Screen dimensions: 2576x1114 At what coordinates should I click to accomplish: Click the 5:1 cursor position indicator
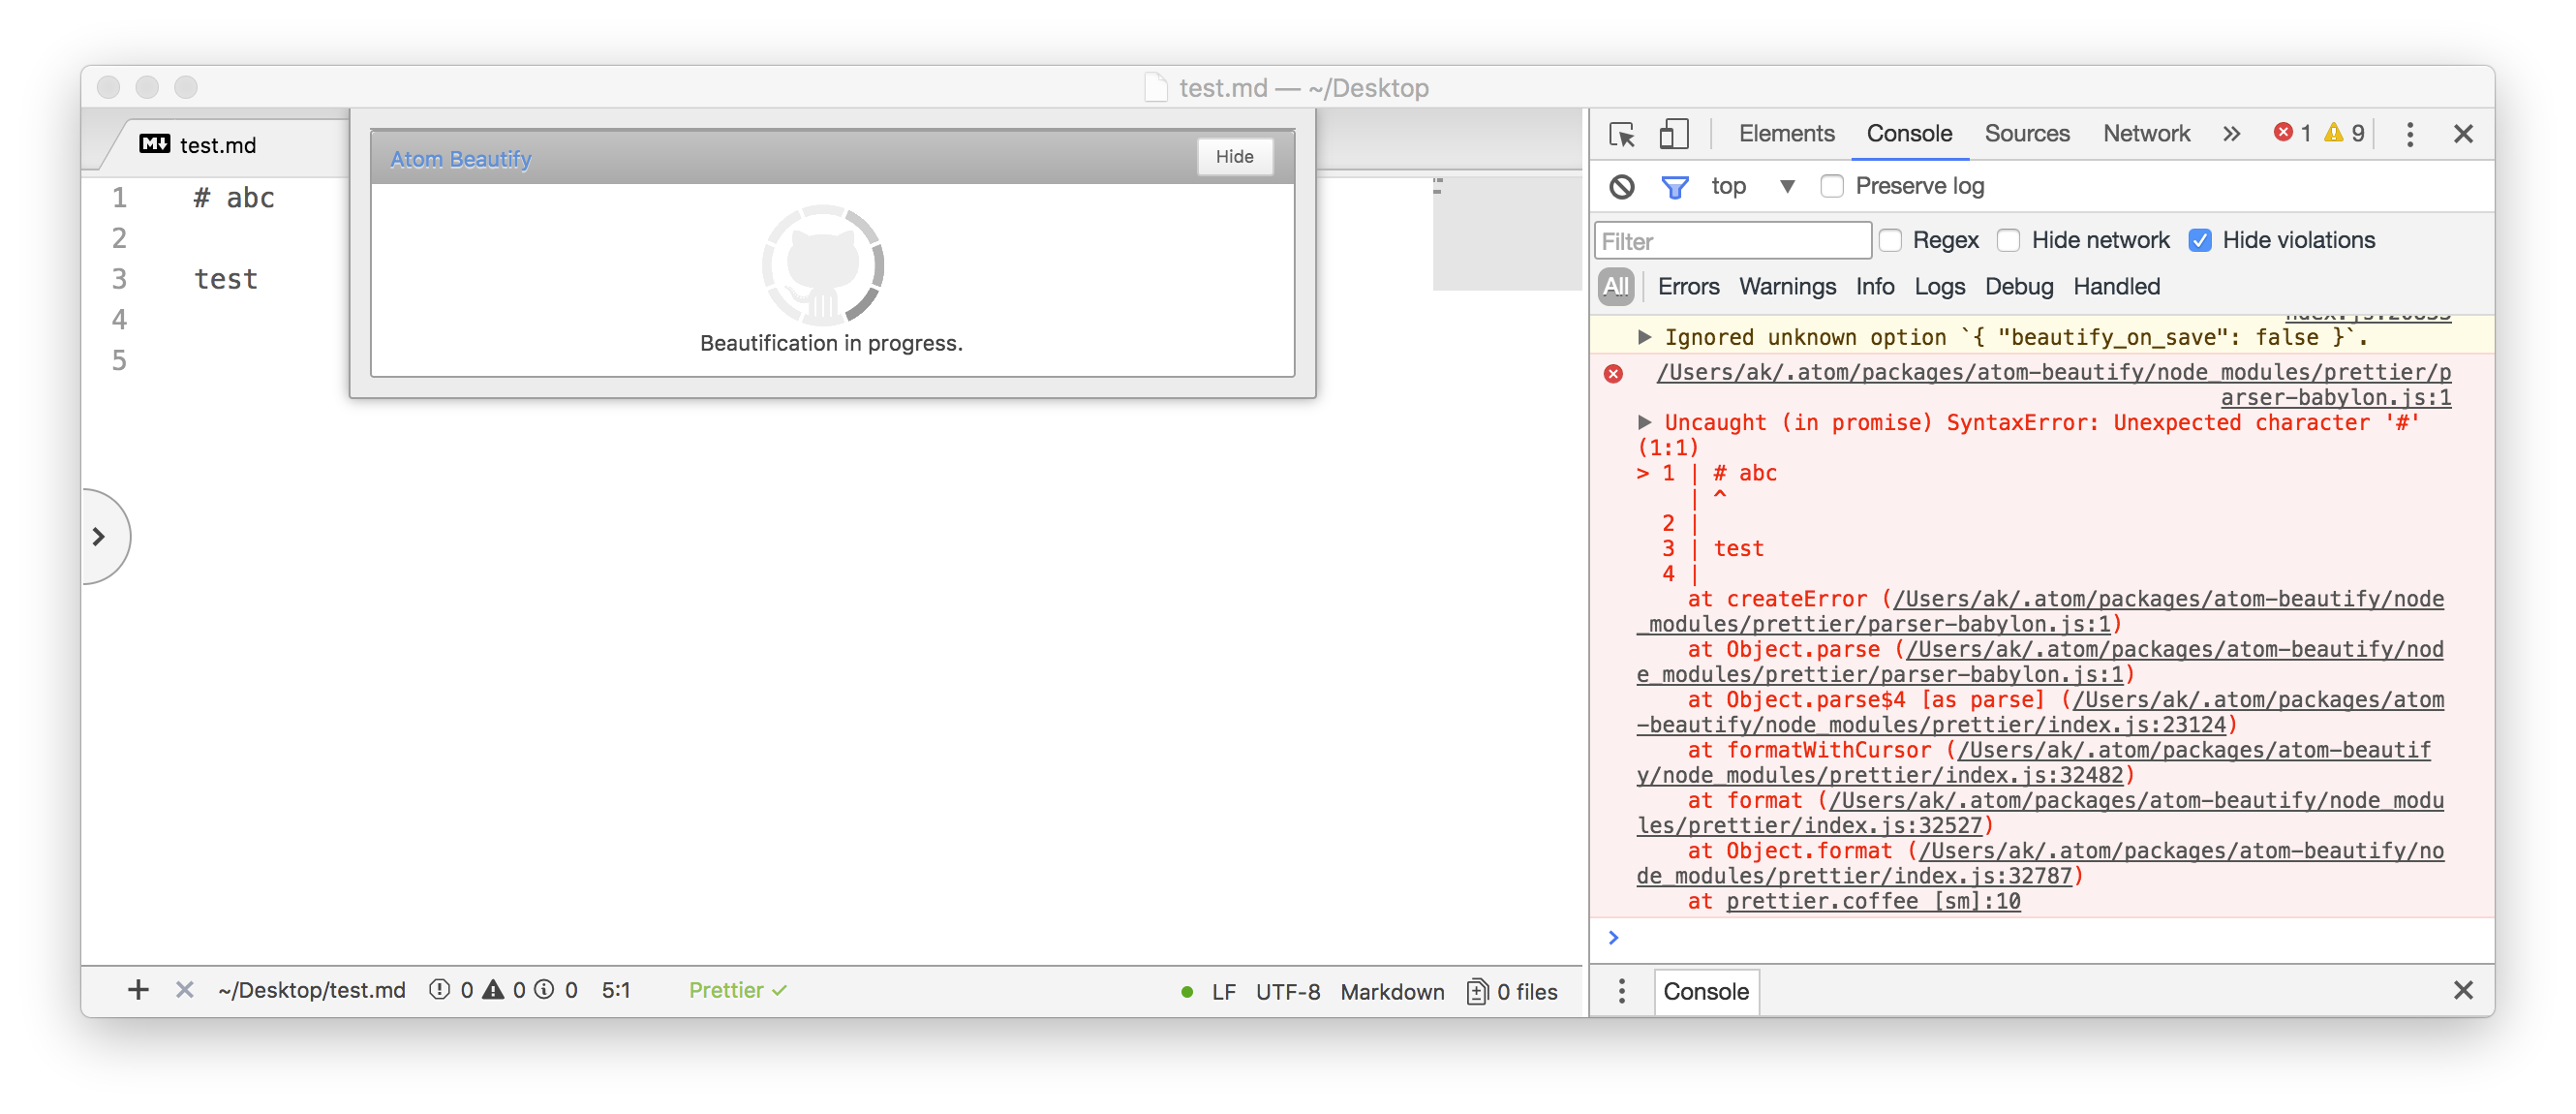coord(616,990)
